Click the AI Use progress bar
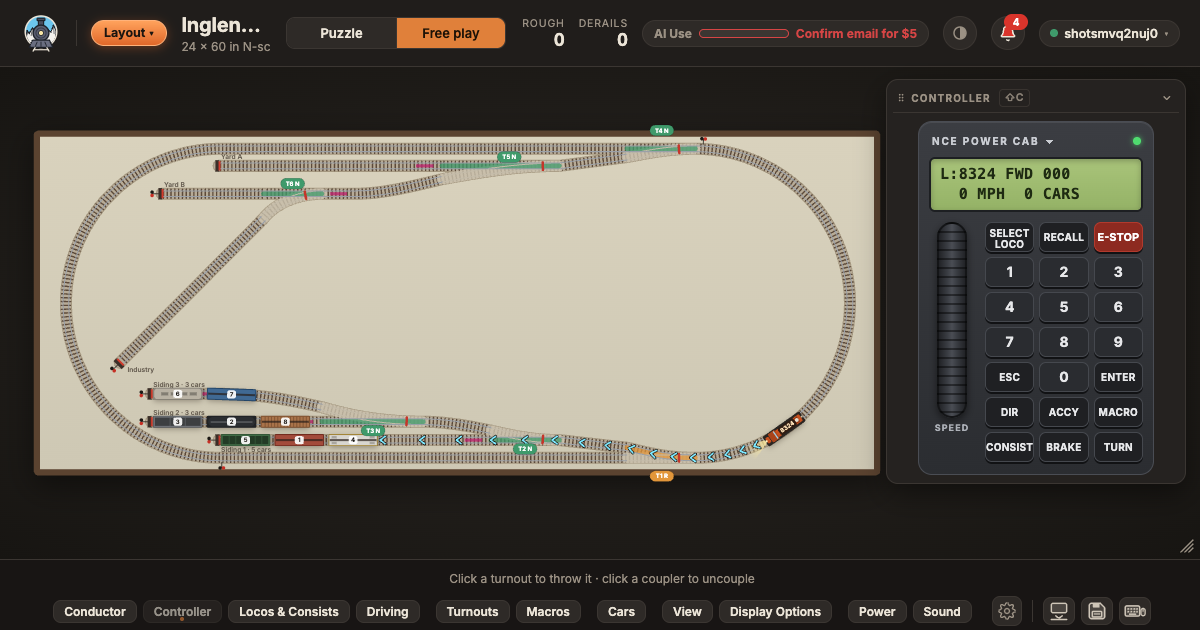The height and width of the screenshot is (630, 1200). pos(743,33)
